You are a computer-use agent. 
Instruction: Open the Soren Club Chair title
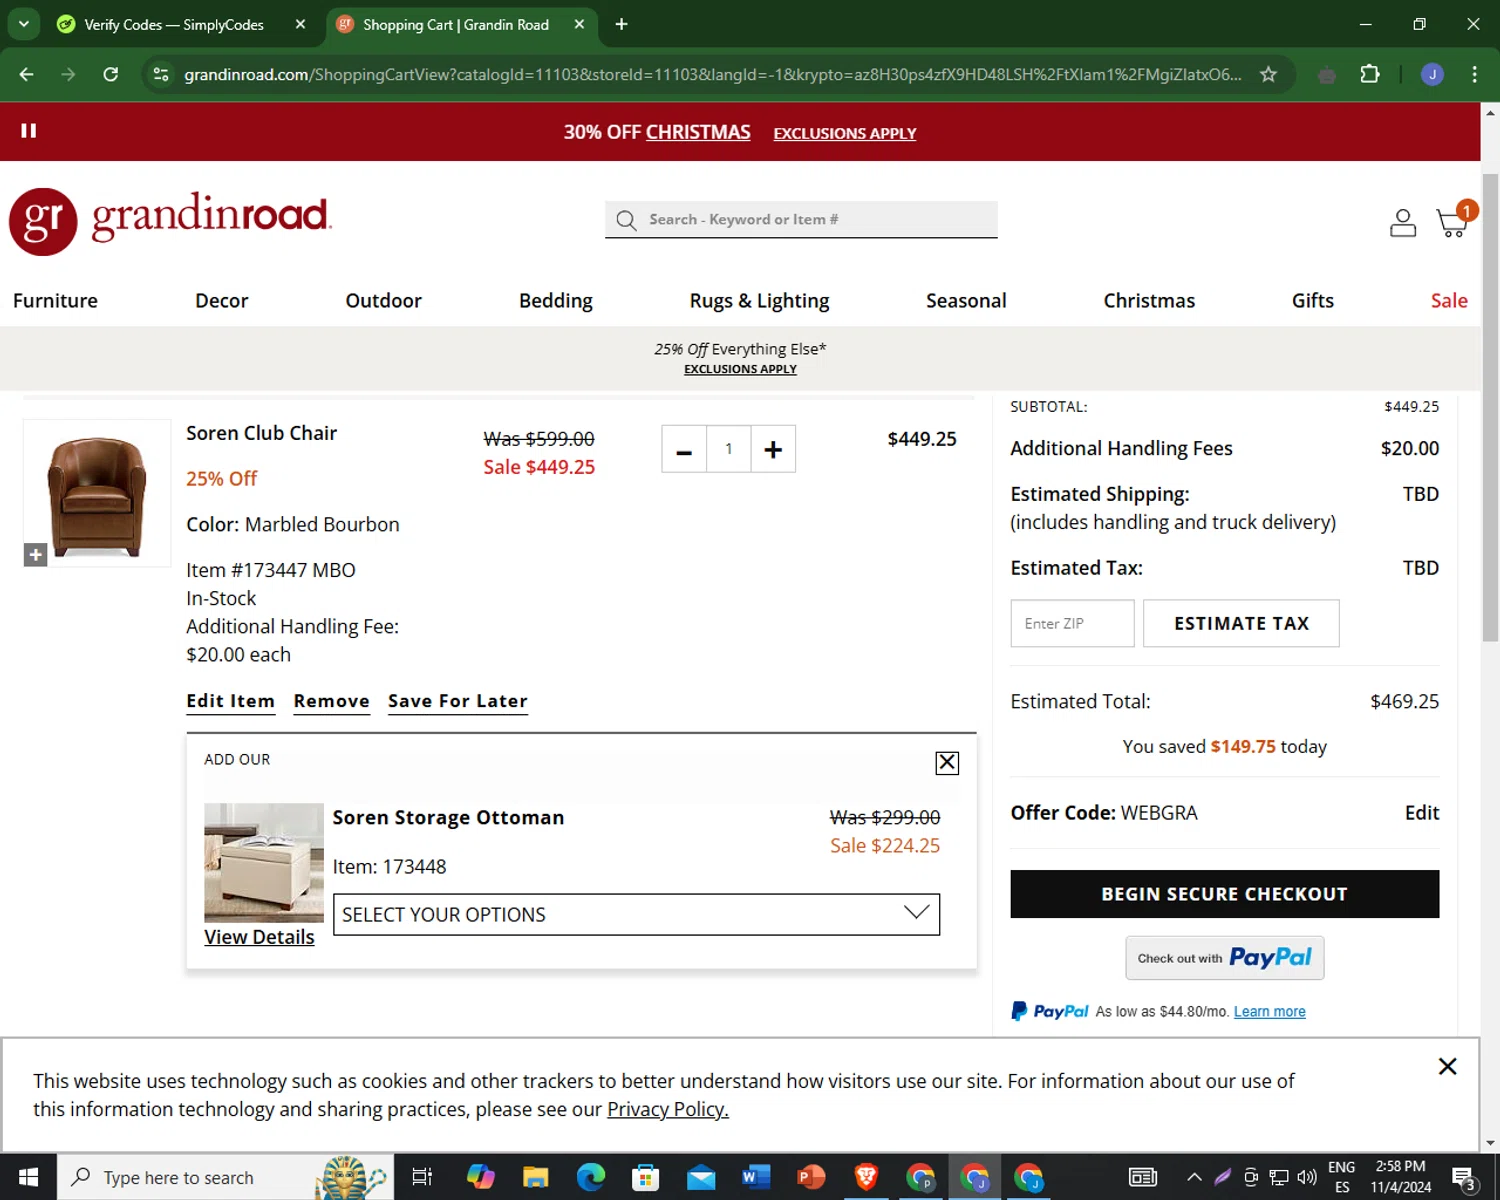(261, 433)
